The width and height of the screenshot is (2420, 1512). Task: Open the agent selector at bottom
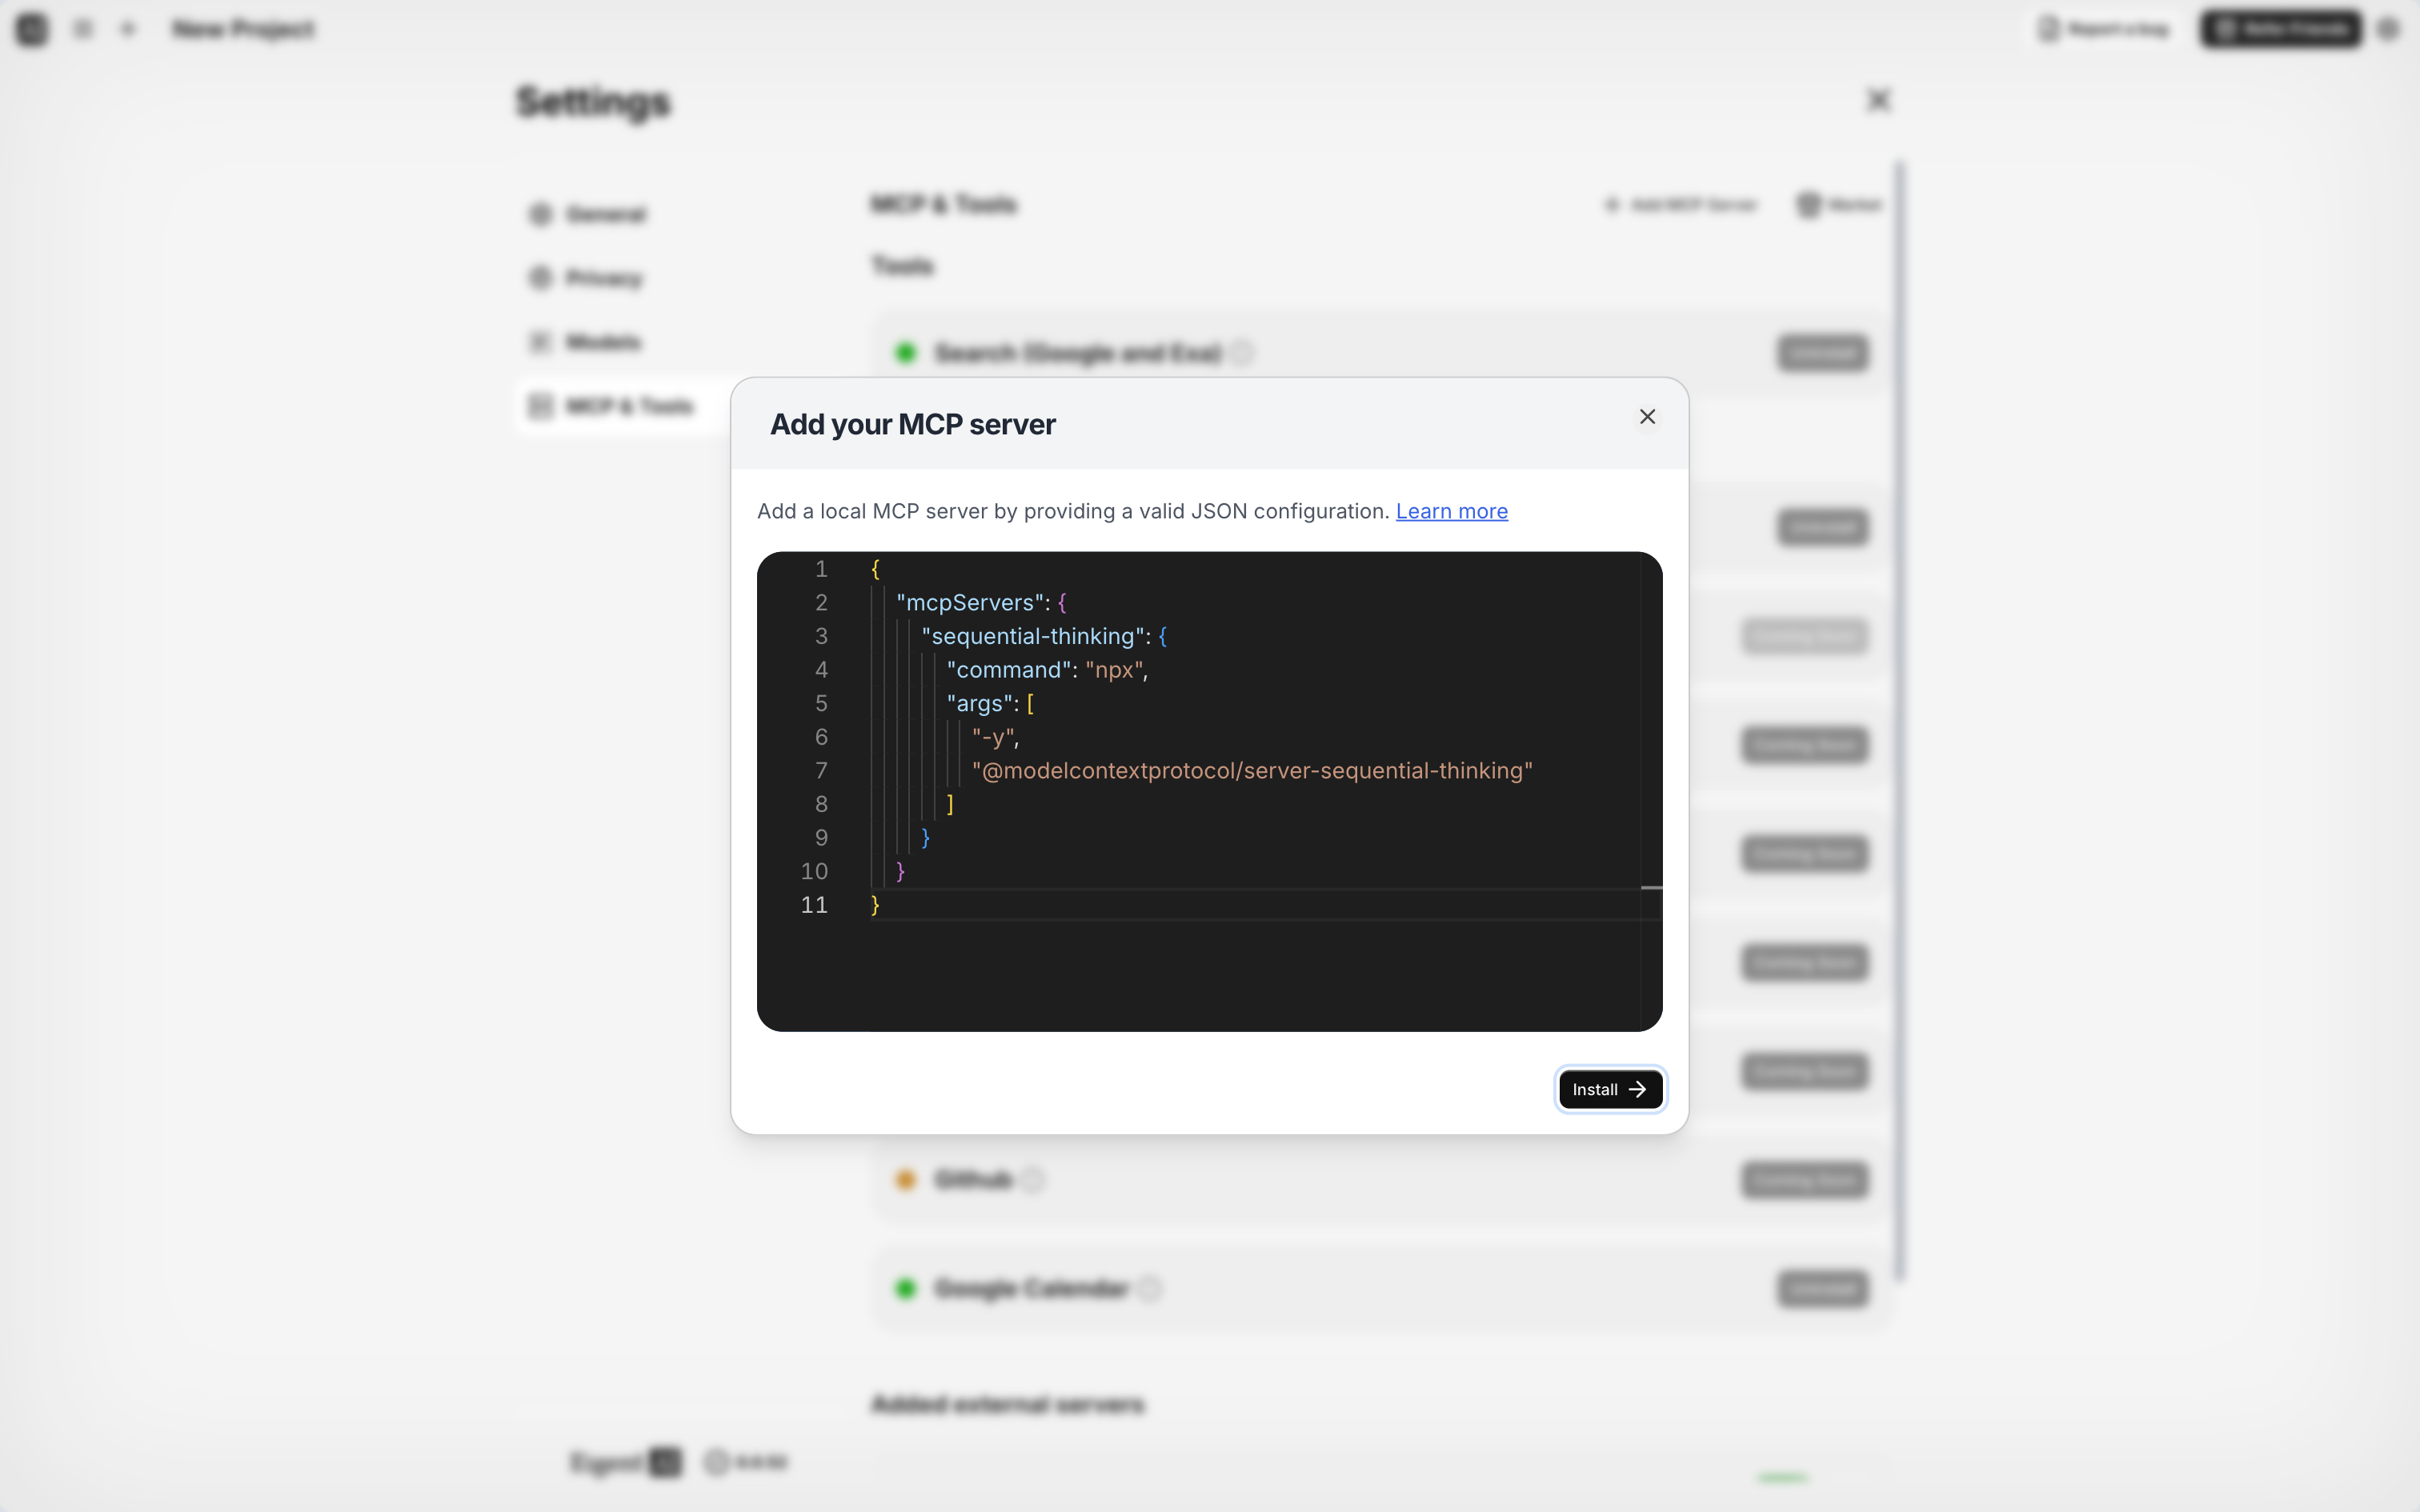pos(625,1461)
